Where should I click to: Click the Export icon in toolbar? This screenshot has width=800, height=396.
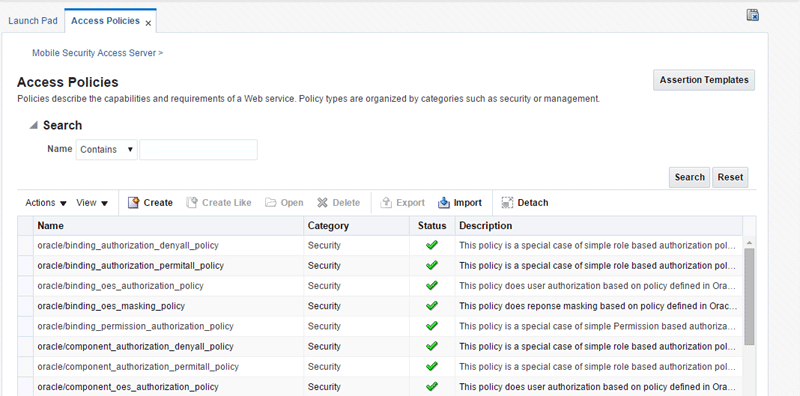click(386, 203)
